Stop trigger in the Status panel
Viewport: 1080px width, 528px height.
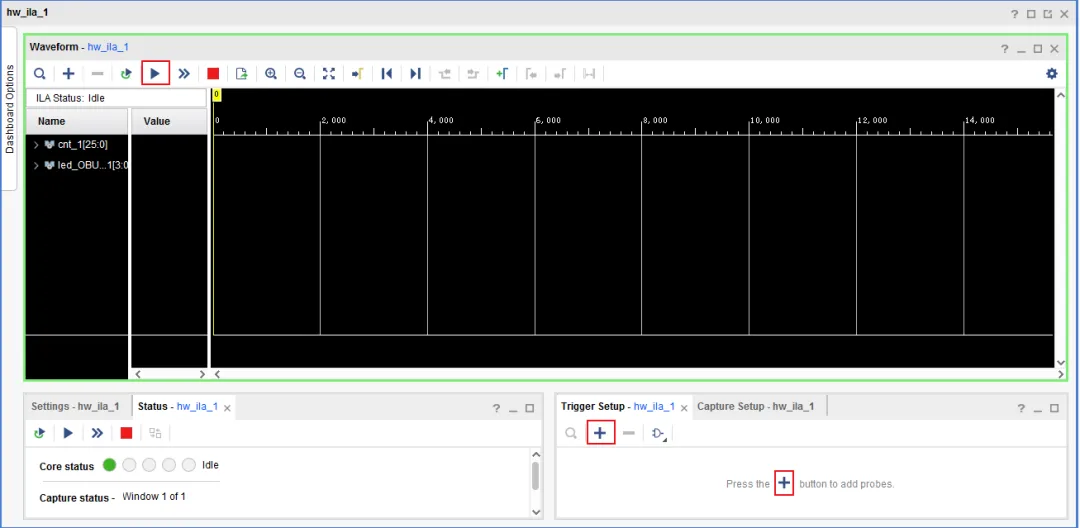coord(126,433)
